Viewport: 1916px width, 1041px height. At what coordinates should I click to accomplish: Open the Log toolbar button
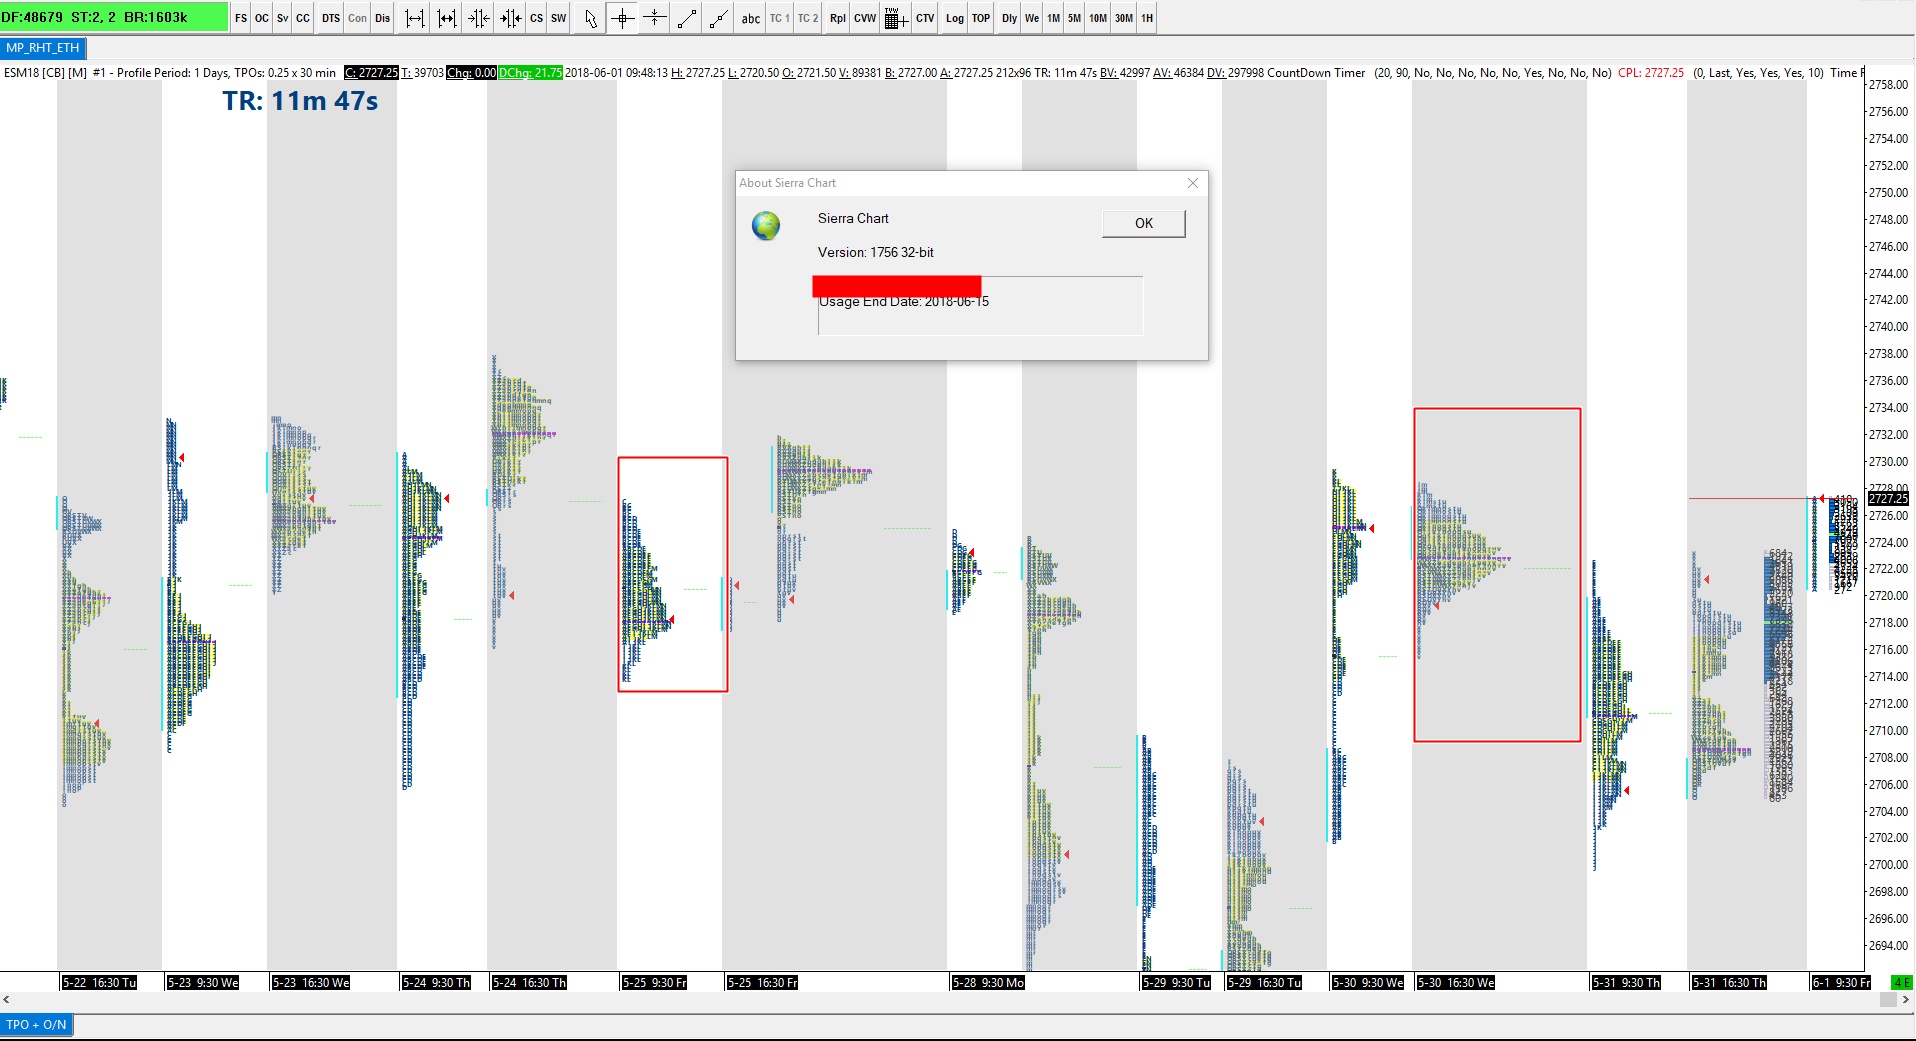click(955, 18)
